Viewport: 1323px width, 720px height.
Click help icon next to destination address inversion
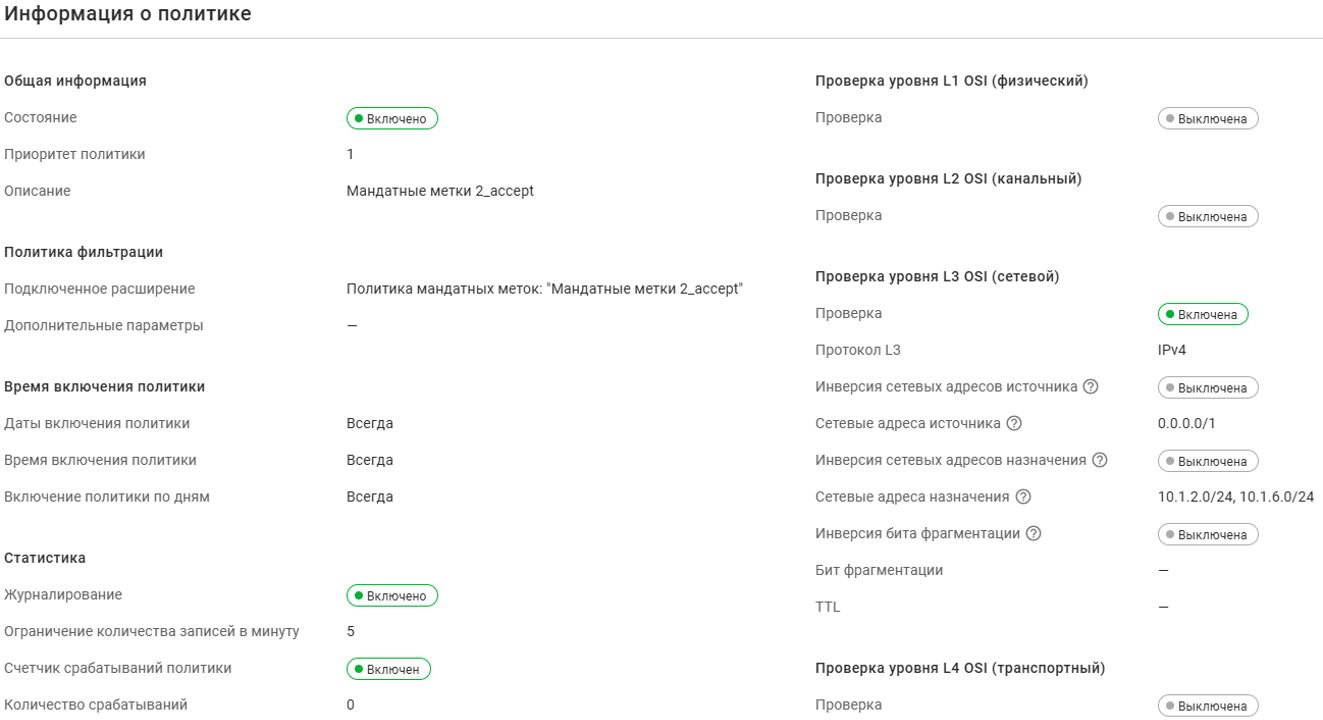coord(1100,460)
